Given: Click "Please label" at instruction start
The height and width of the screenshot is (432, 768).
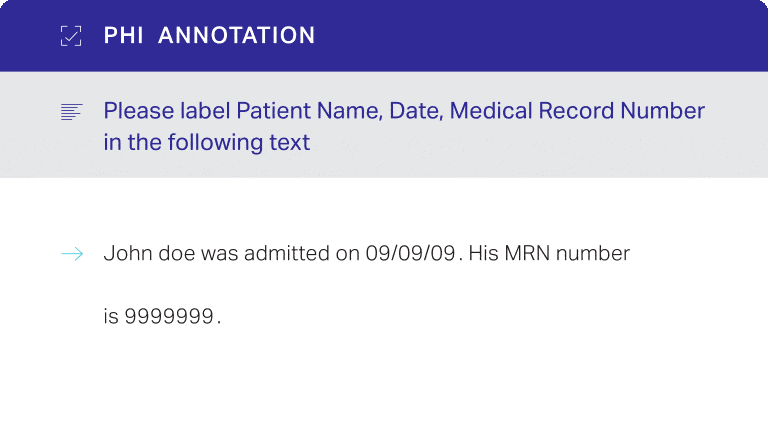Looking at the screenshot, I should point(166,111).
